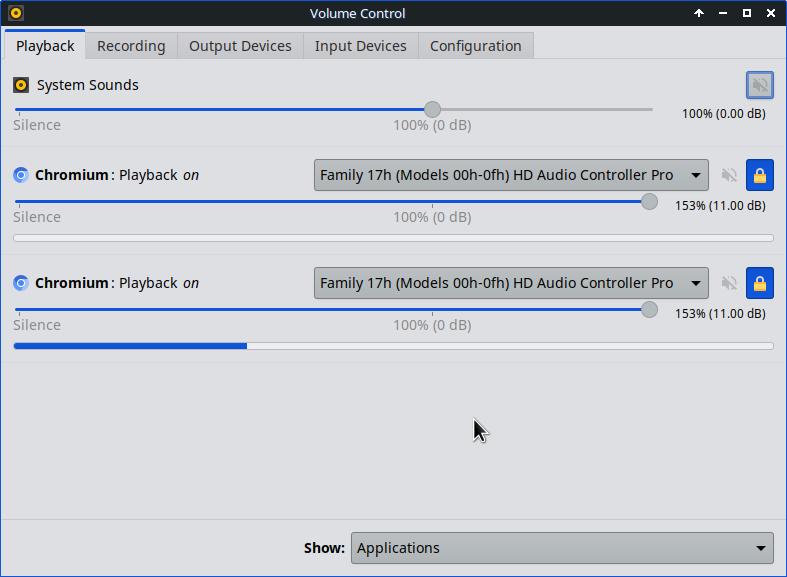This screenshot has width=787, height=577.
Task: Toggle channel lock on first Chromium stream
Action: click(x=759, y=175)
